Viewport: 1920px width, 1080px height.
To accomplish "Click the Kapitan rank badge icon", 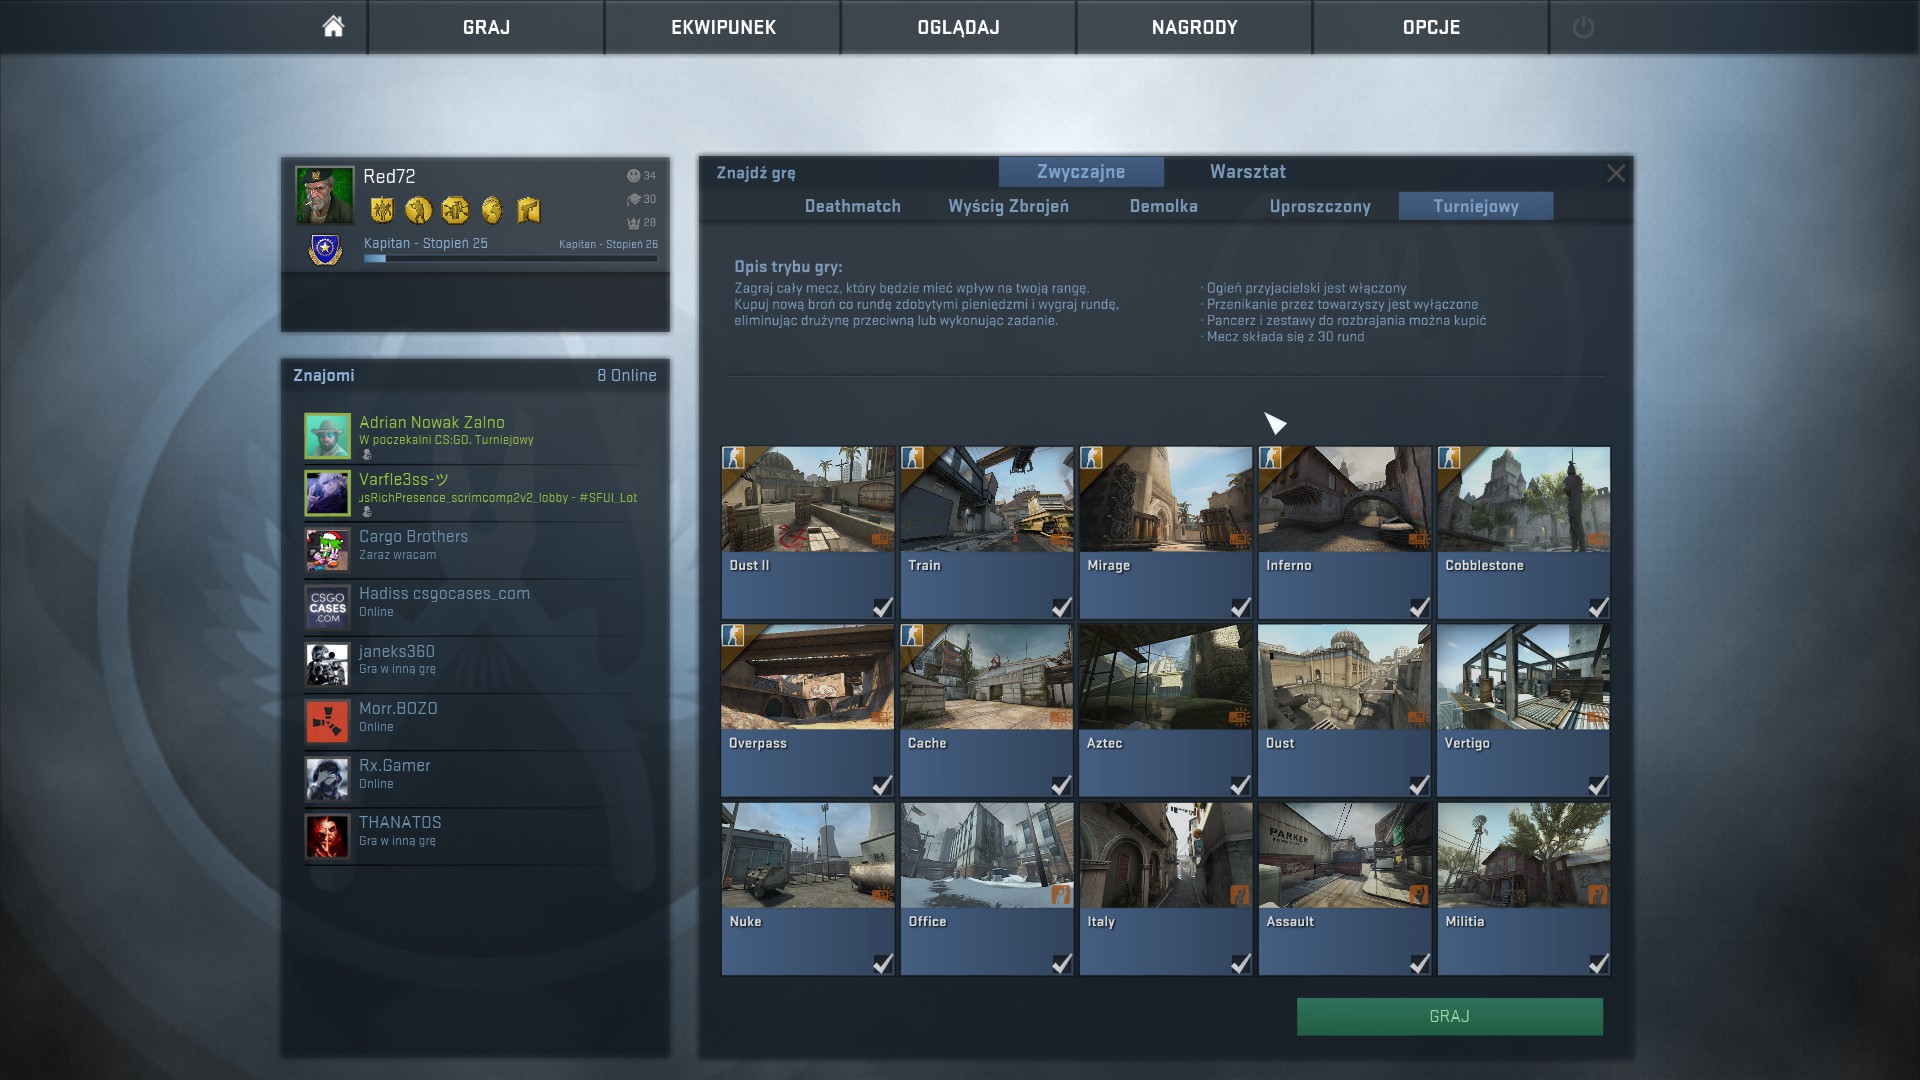I will 325,250.
